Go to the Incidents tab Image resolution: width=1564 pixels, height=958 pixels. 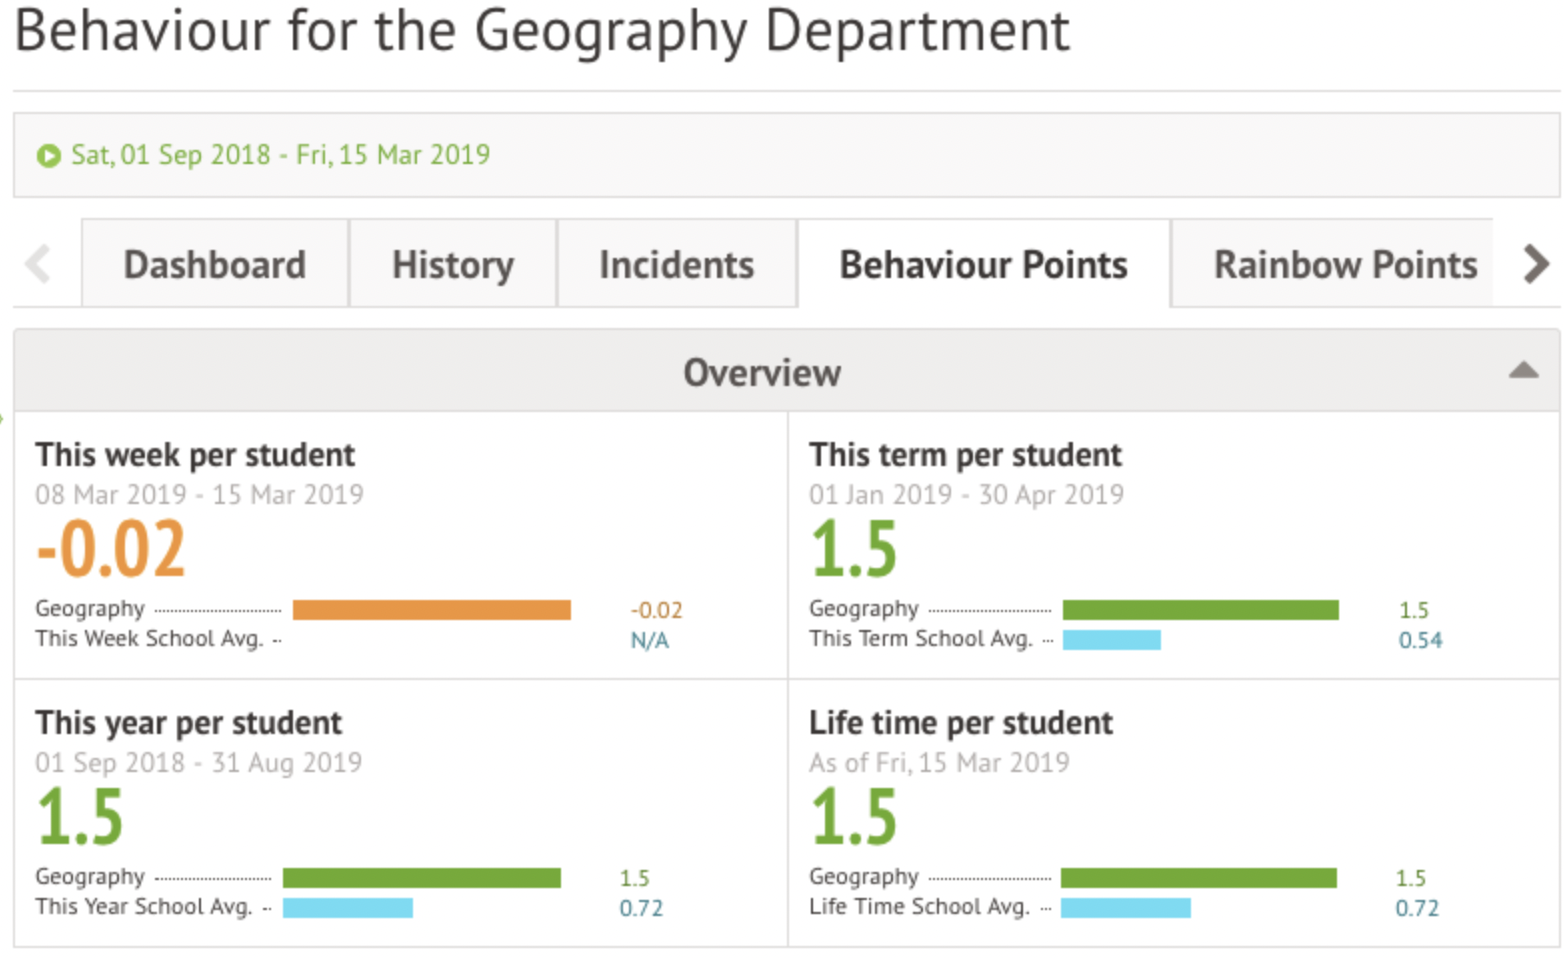pyautogui.click(x=676, y=265)
